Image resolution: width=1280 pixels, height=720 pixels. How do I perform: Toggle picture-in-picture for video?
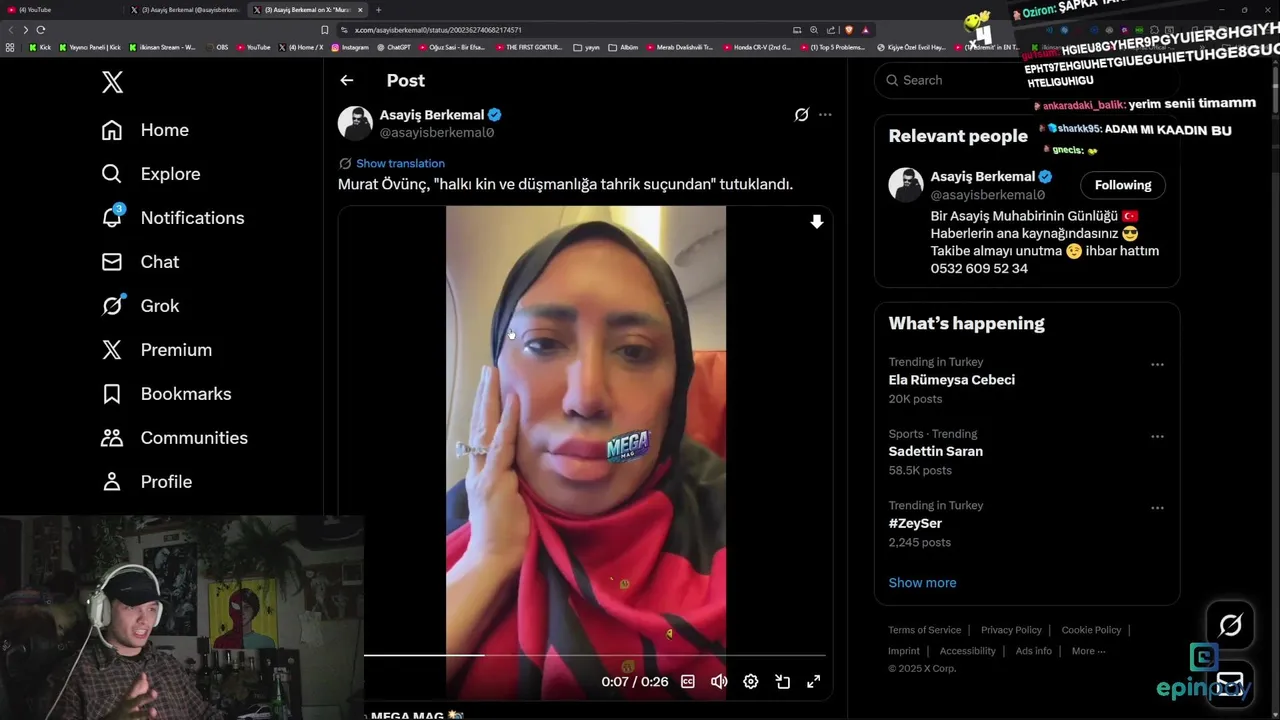[x=783, y=682]
